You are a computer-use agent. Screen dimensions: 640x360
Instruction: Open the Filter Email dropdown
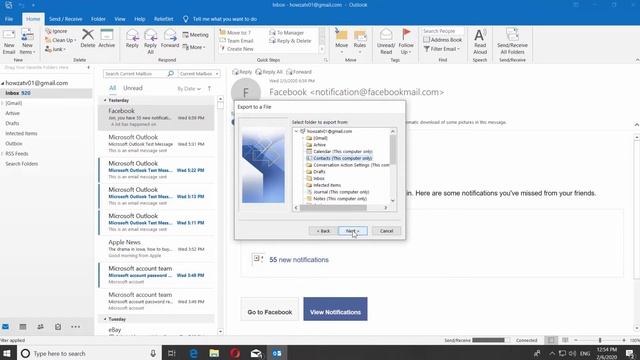(x=442, y=49)
